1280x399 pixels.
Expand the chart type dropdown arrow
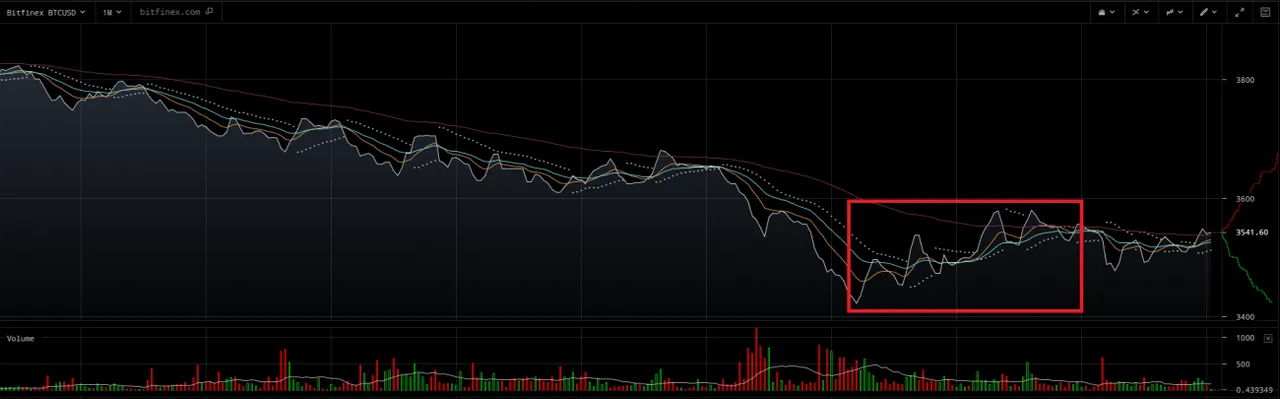pyautogui.click(x=1180, y=12)
